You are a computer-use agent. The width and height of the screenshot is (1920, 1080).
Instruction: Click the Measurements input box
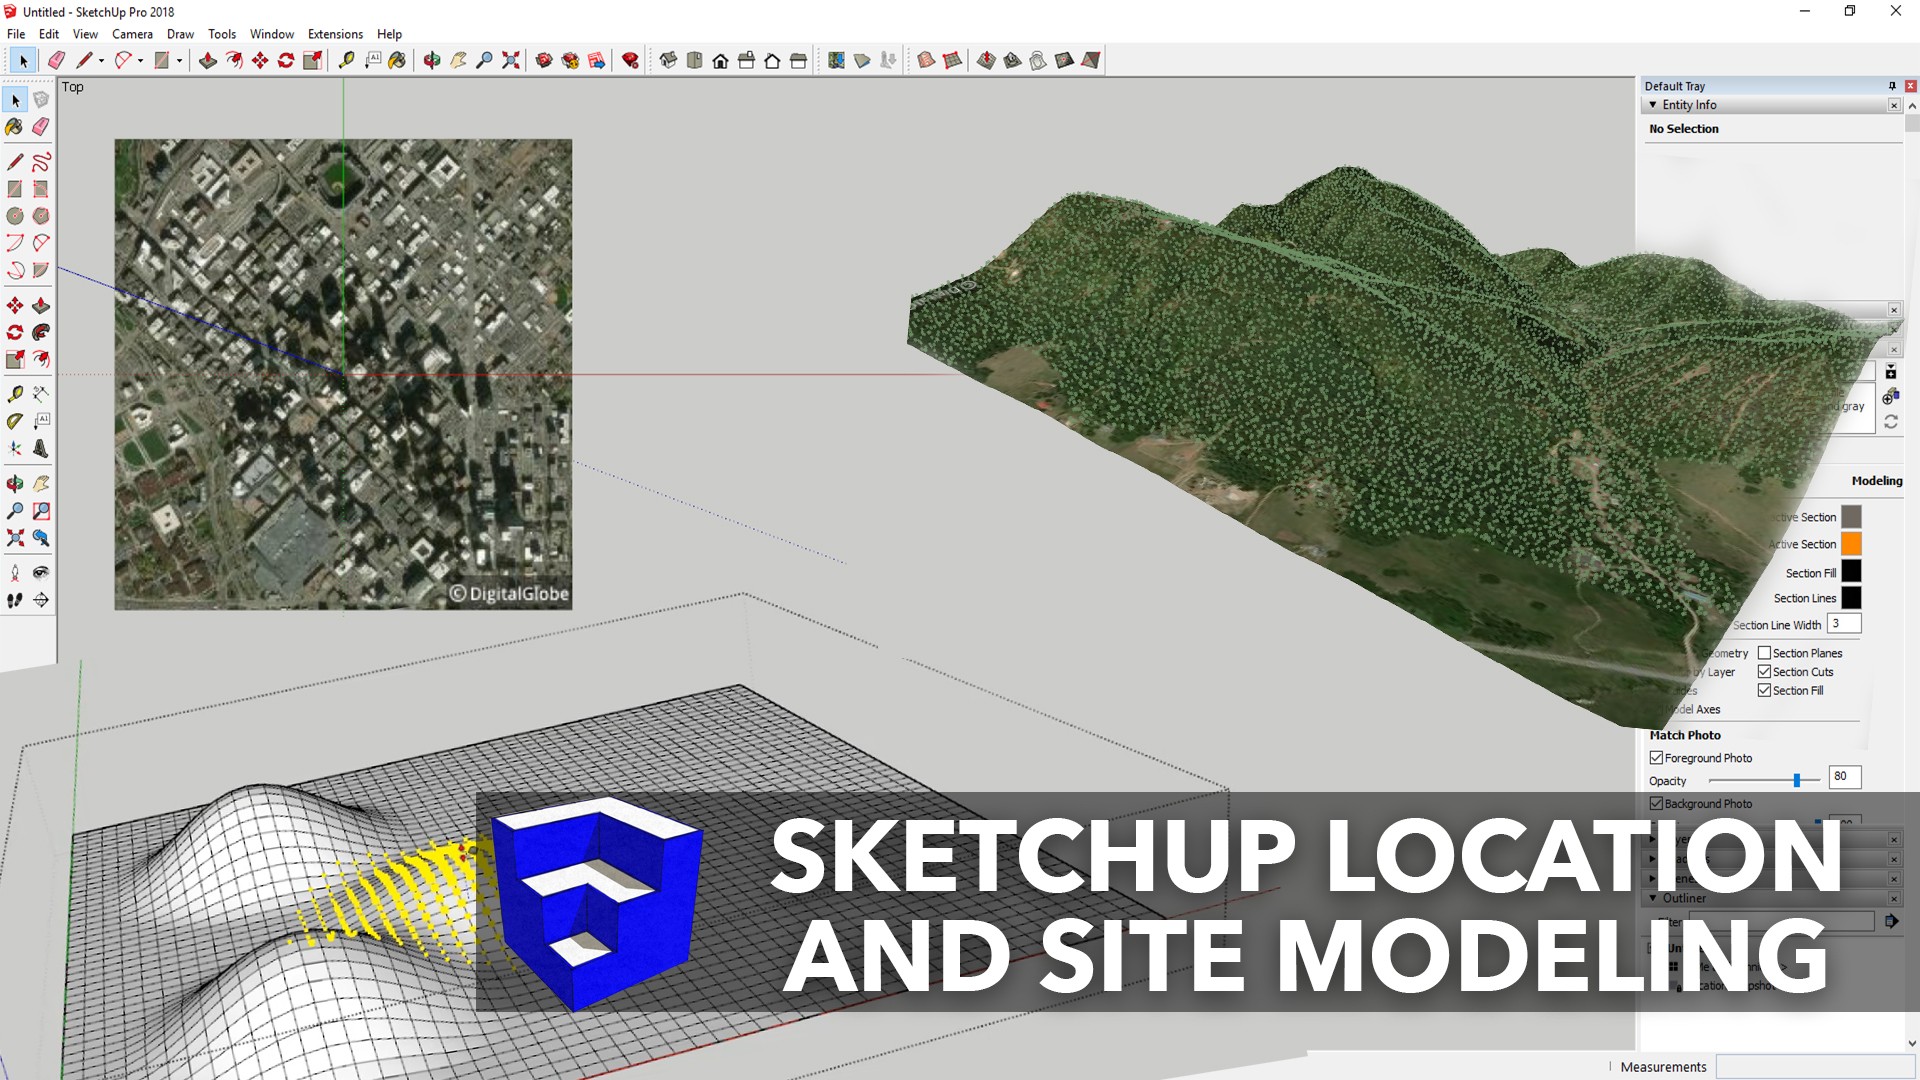[x=1815, y=1066]
